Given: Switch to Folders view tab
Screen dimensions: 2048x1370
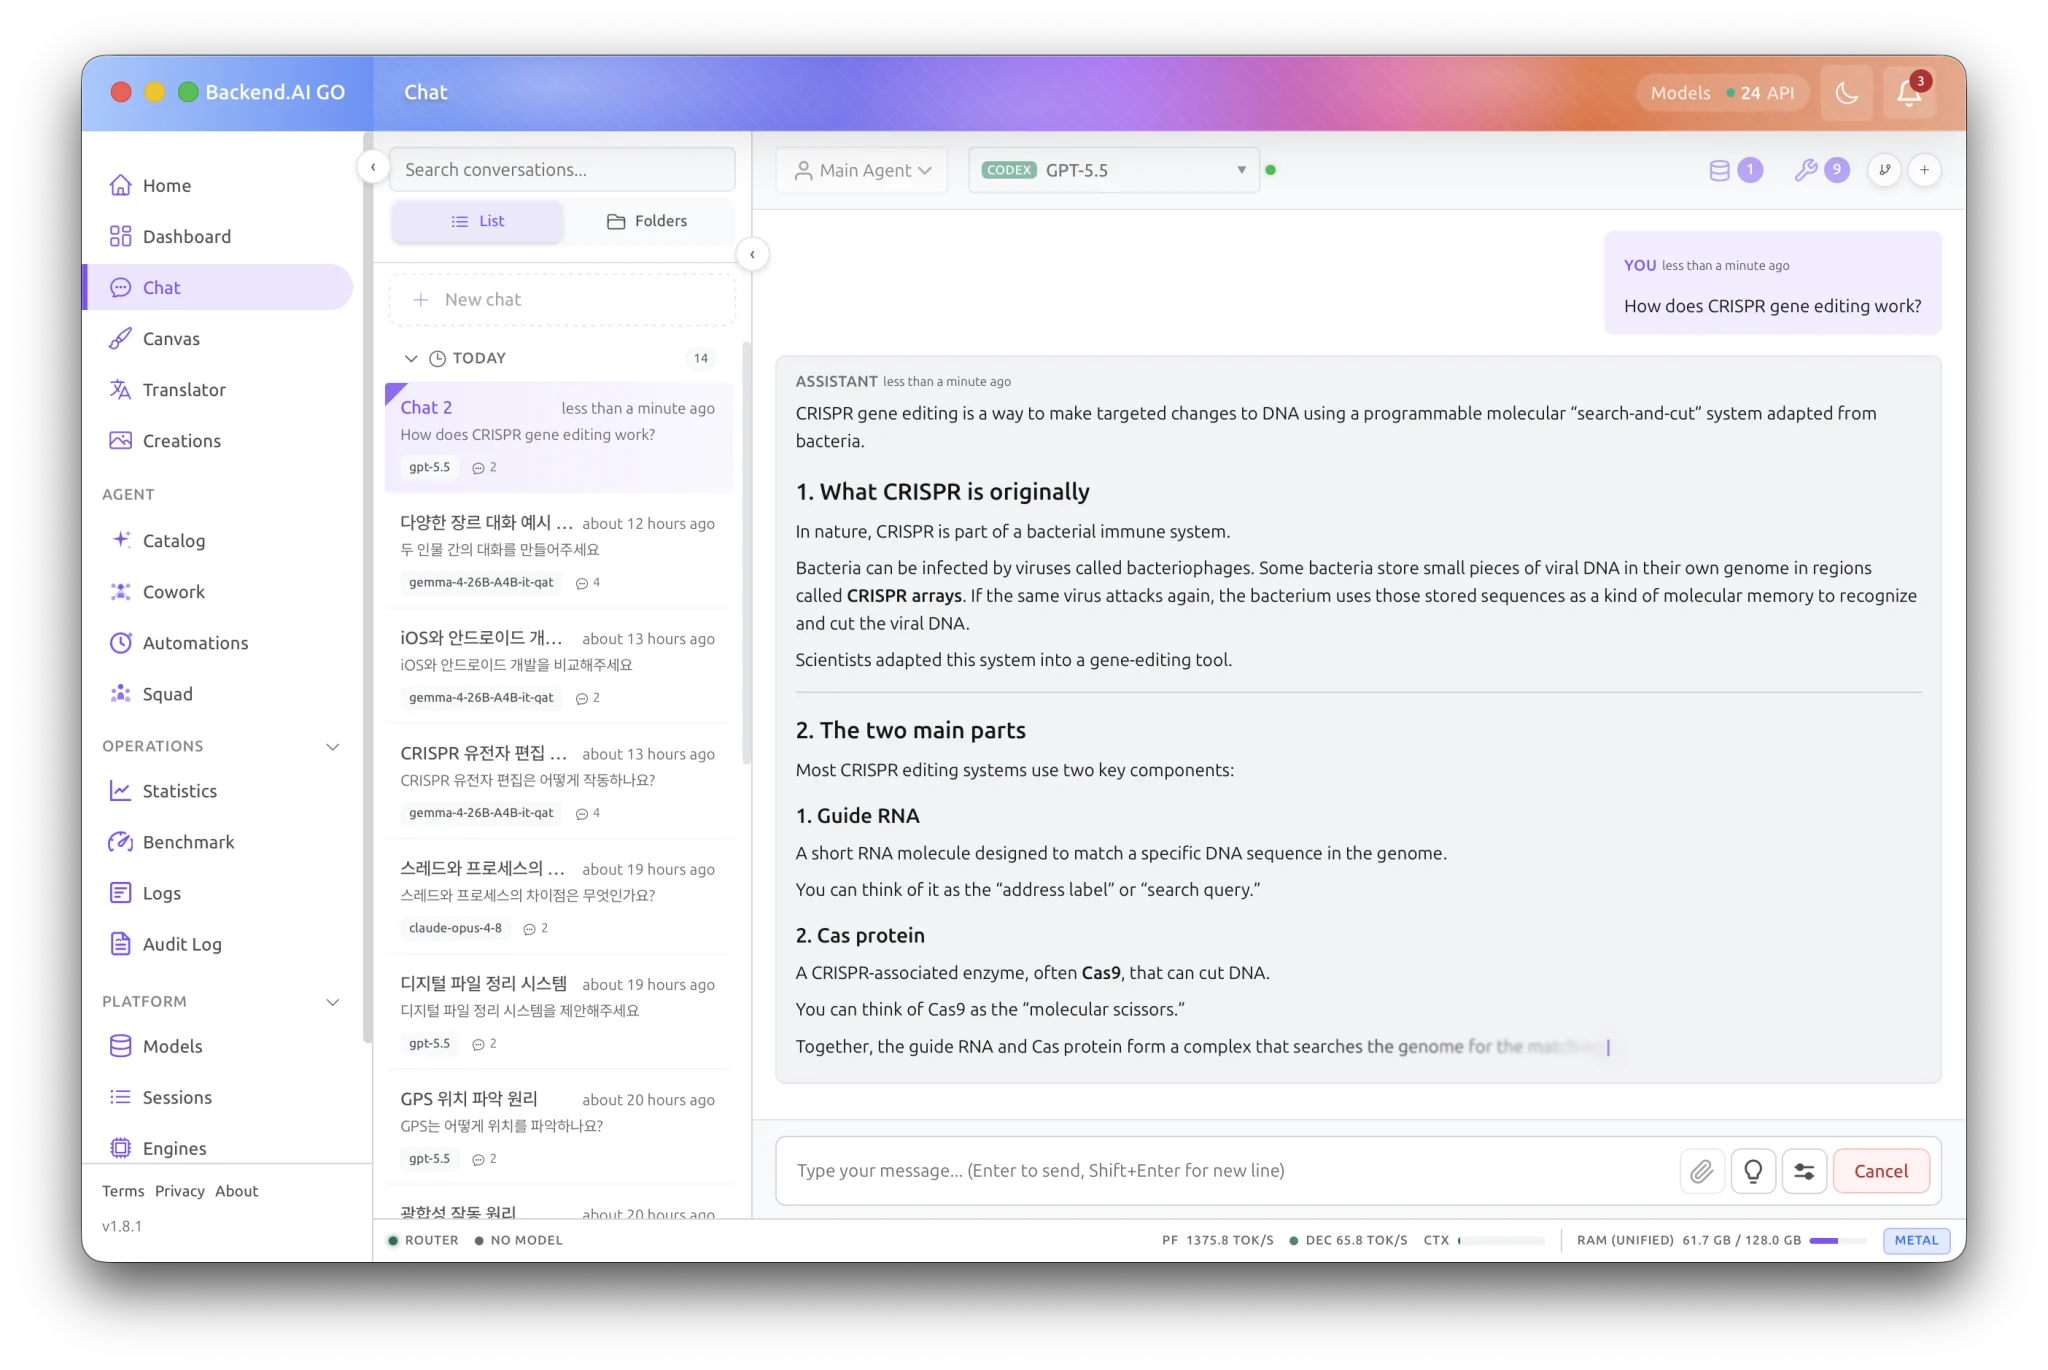Looking at the screenshot, I should point(647,221).
